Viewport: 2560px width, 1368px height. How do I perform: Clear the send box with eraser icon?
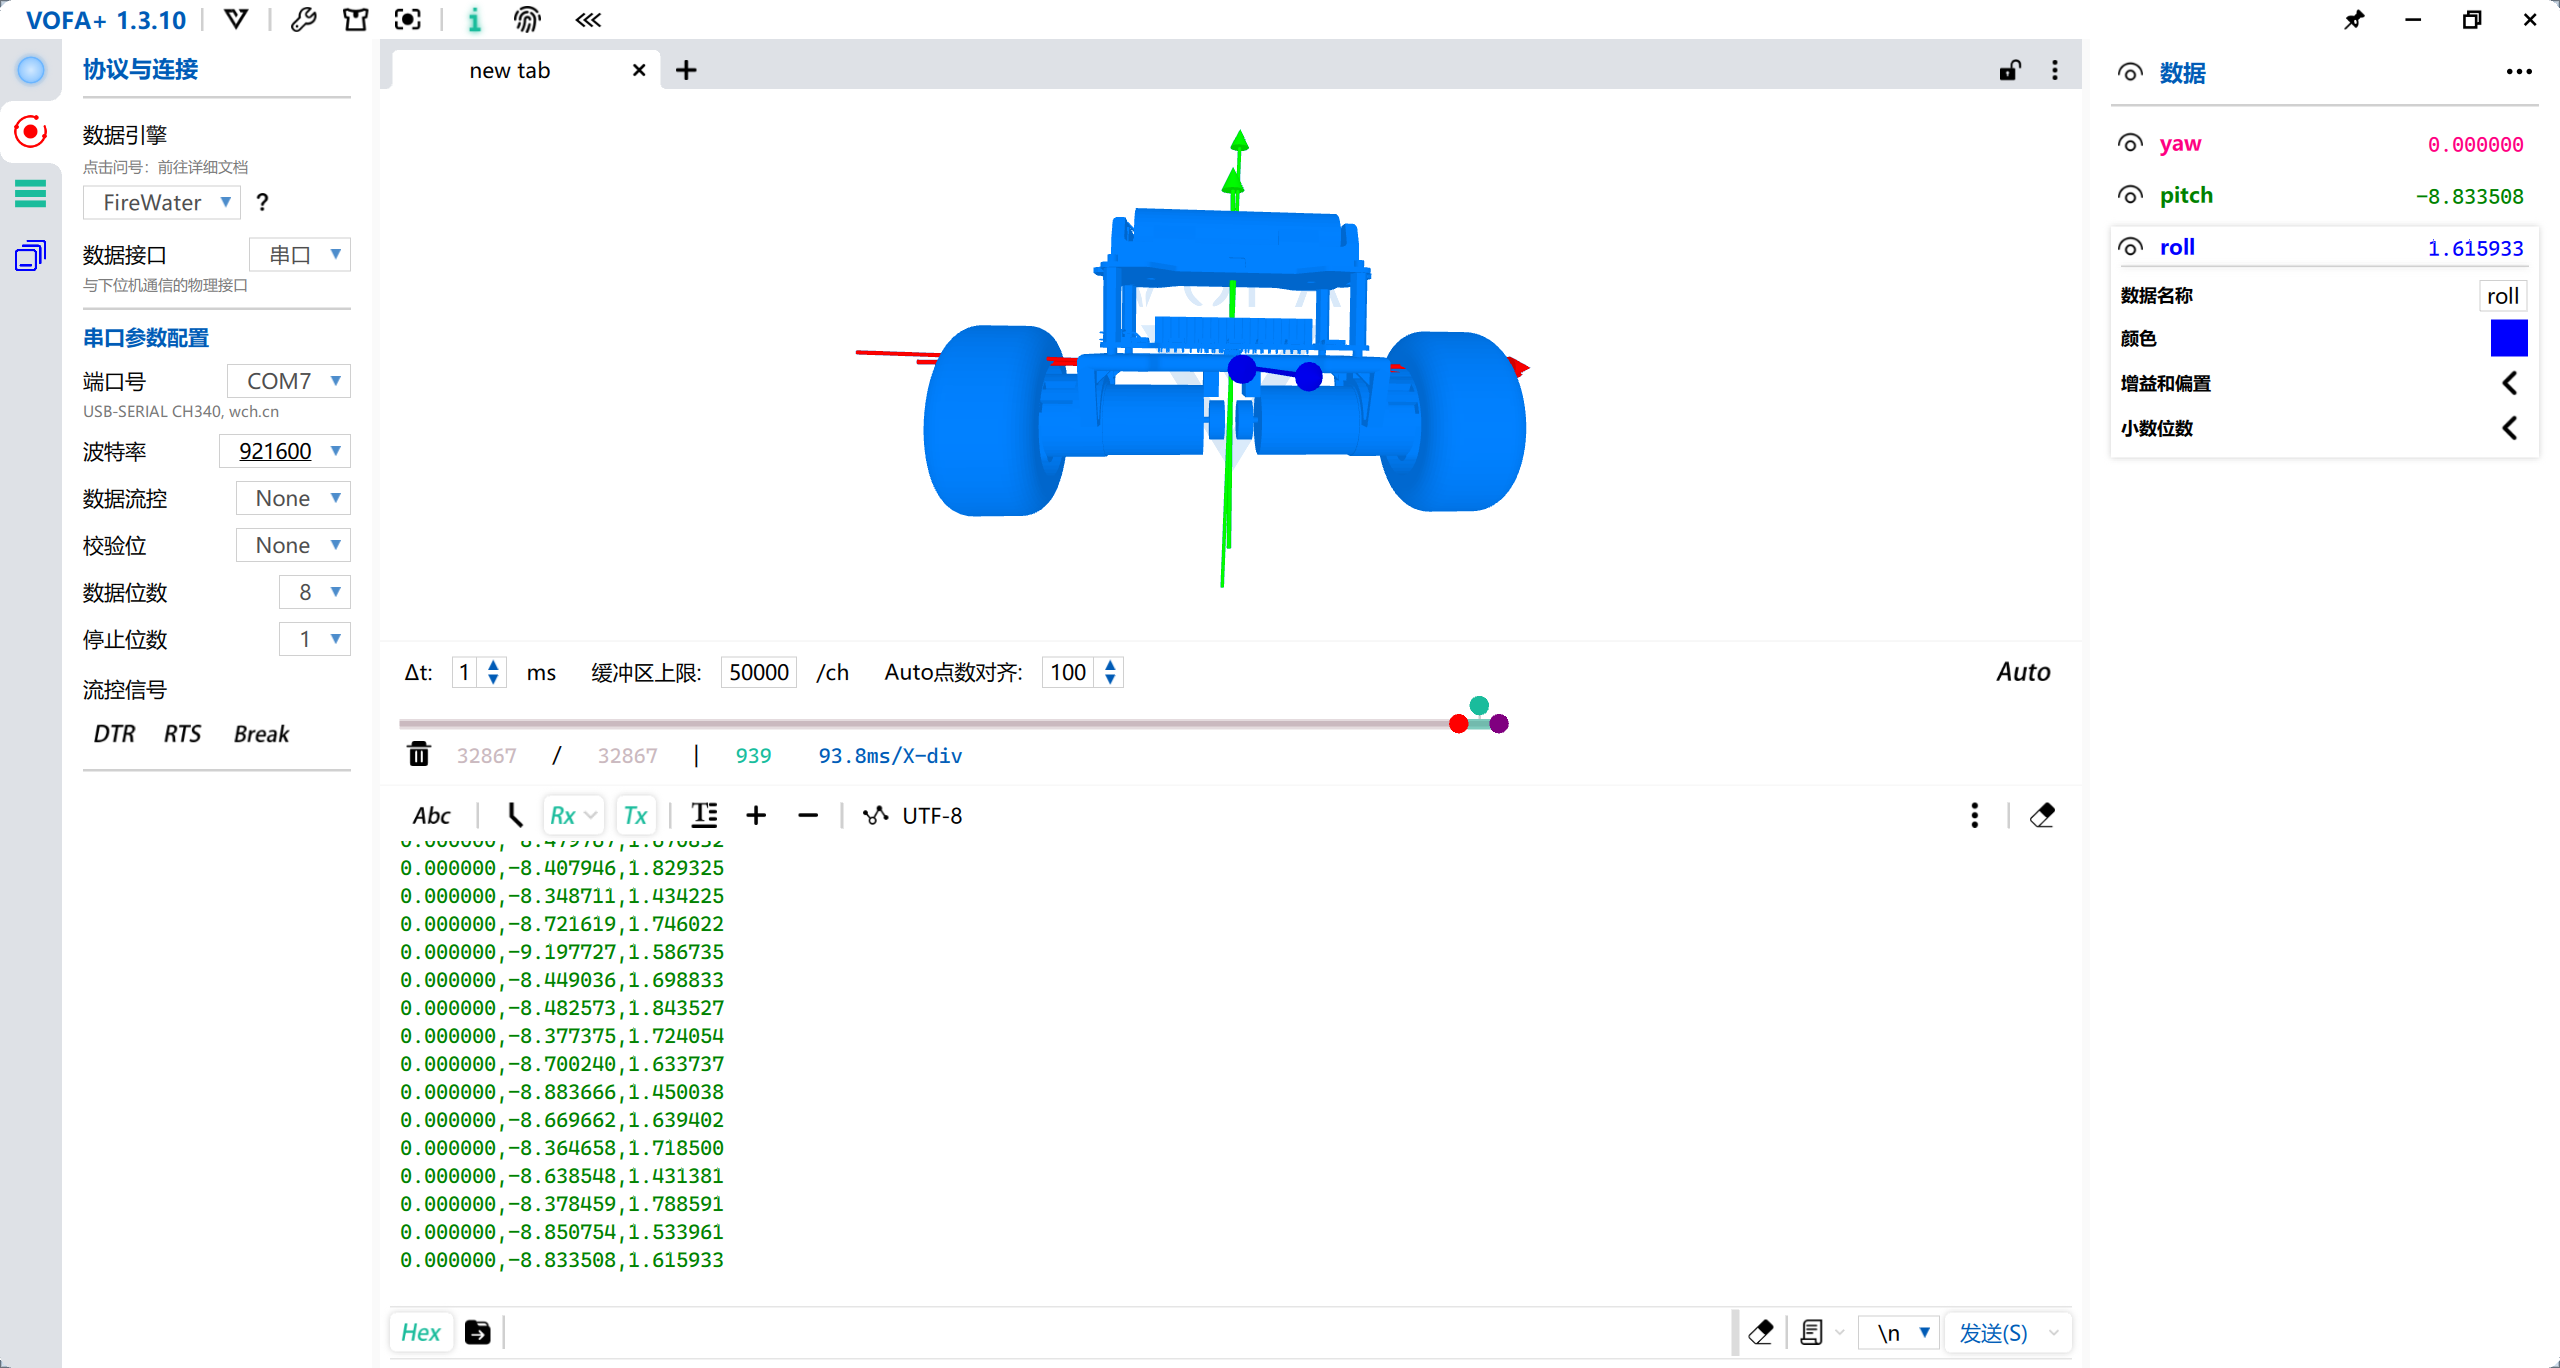click(1761, 1332)
